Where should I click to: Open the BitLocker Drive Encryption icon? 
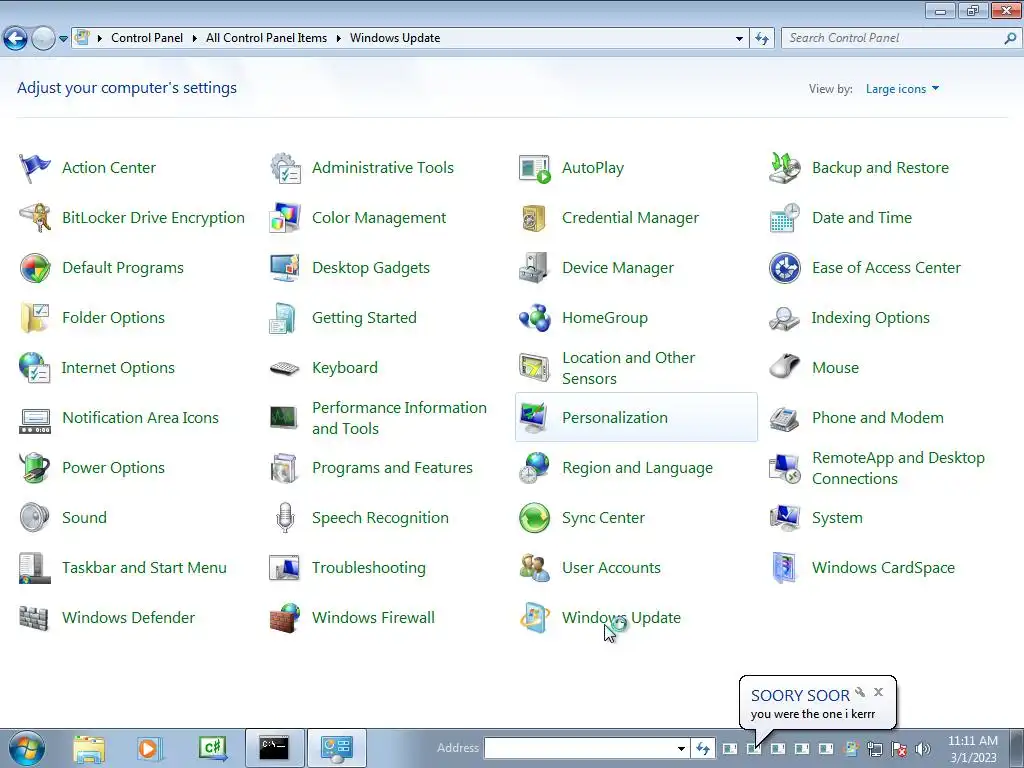pos(35,218)
